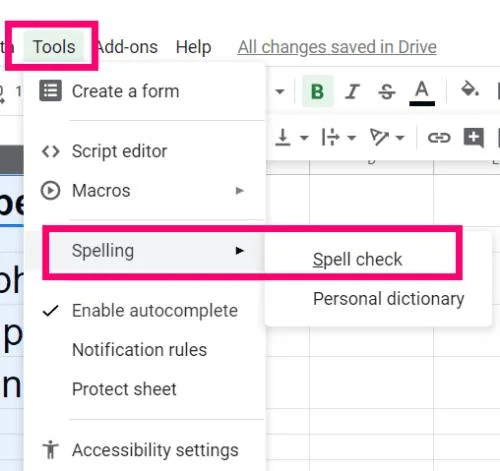The height and width of the screenshot is (471, 500).
Task: Click All changes saved in Drive link
Action: (337, 47)
